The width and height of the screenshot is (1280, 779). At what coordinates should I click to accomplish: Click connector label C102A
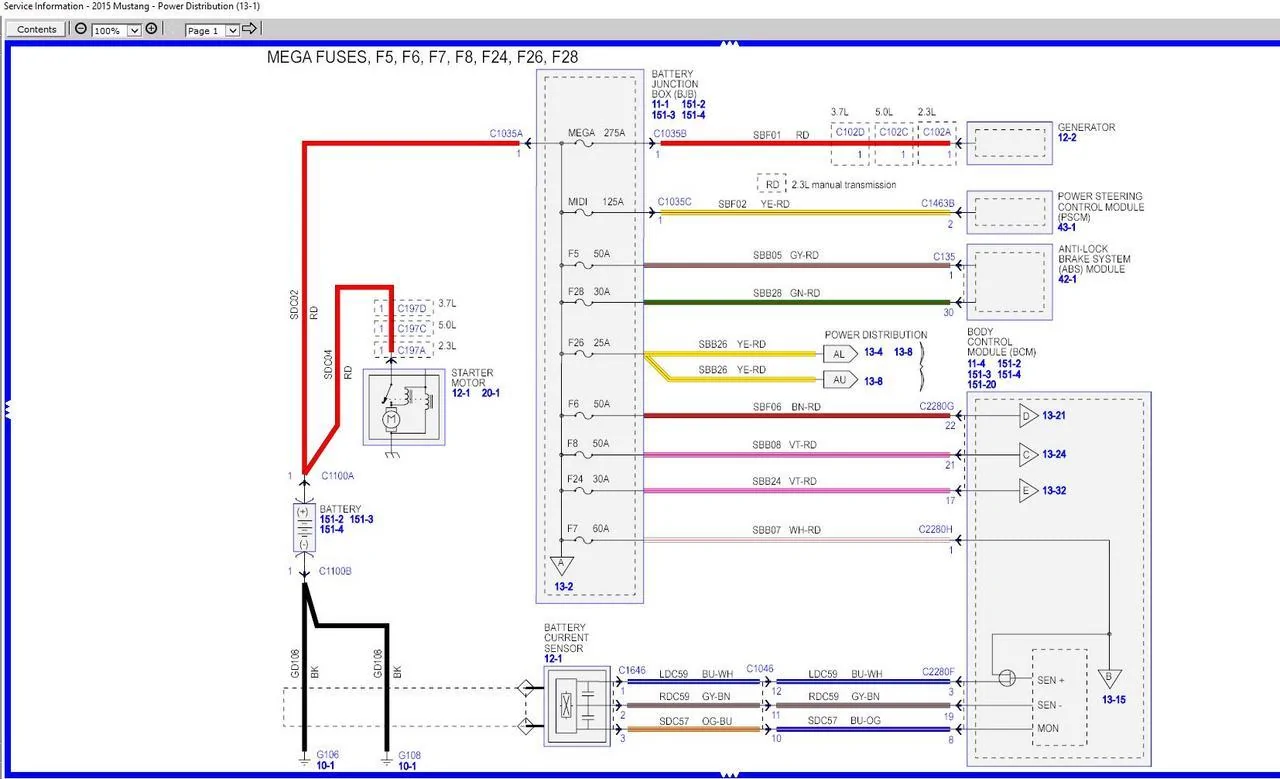pyautogui.click(x=936, y=131)
